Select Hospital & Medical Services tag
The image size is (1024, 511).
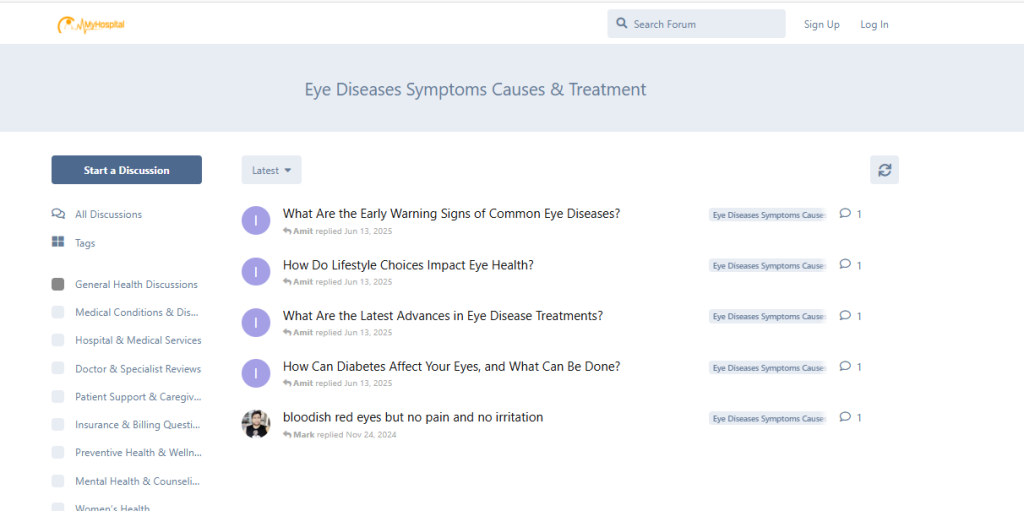coord(138,340)
